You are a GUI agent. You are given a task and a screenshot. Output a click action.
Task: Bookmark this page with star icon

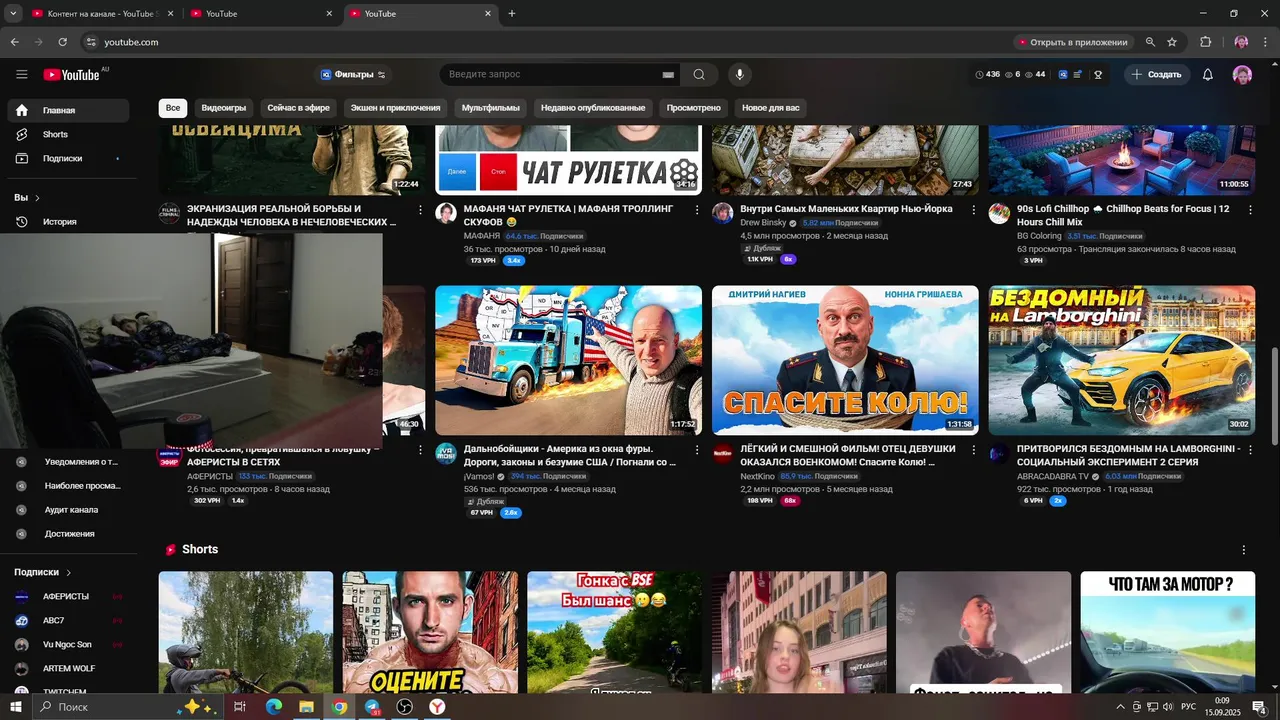coord(1172,42)
